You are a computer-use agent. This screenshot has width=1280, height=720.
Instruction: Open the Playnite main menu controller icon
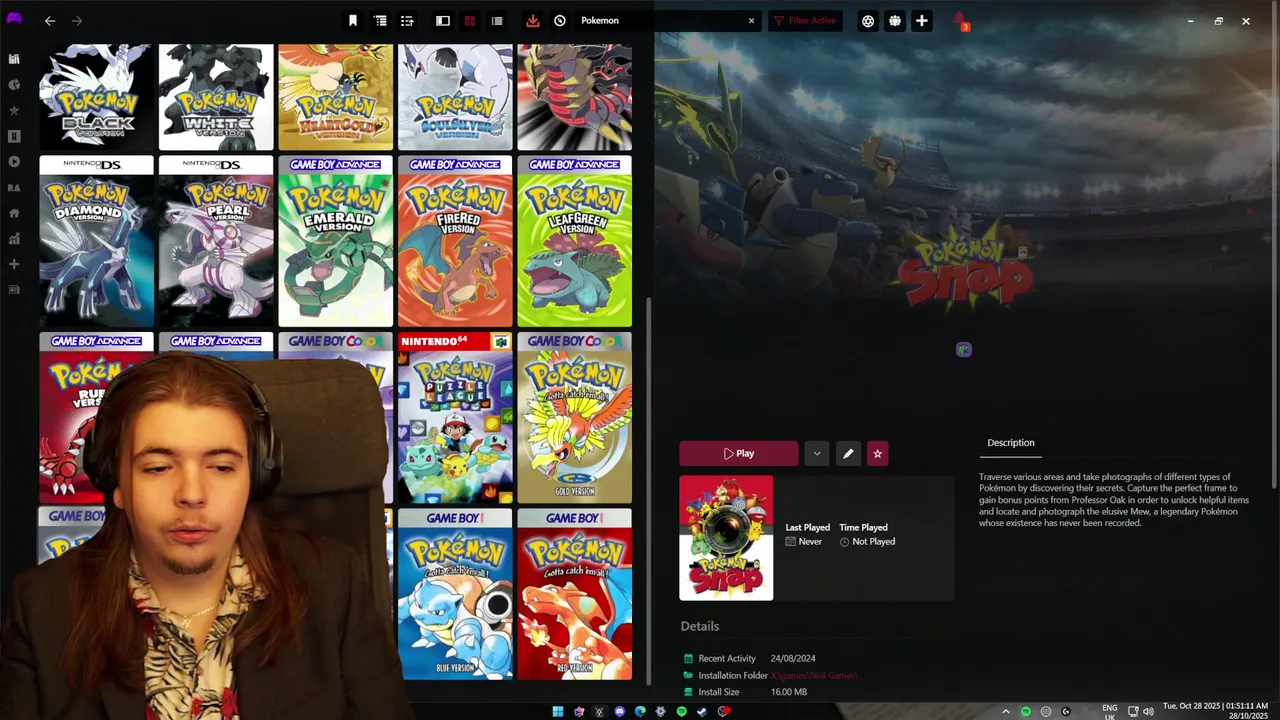(x=14, y=20)
